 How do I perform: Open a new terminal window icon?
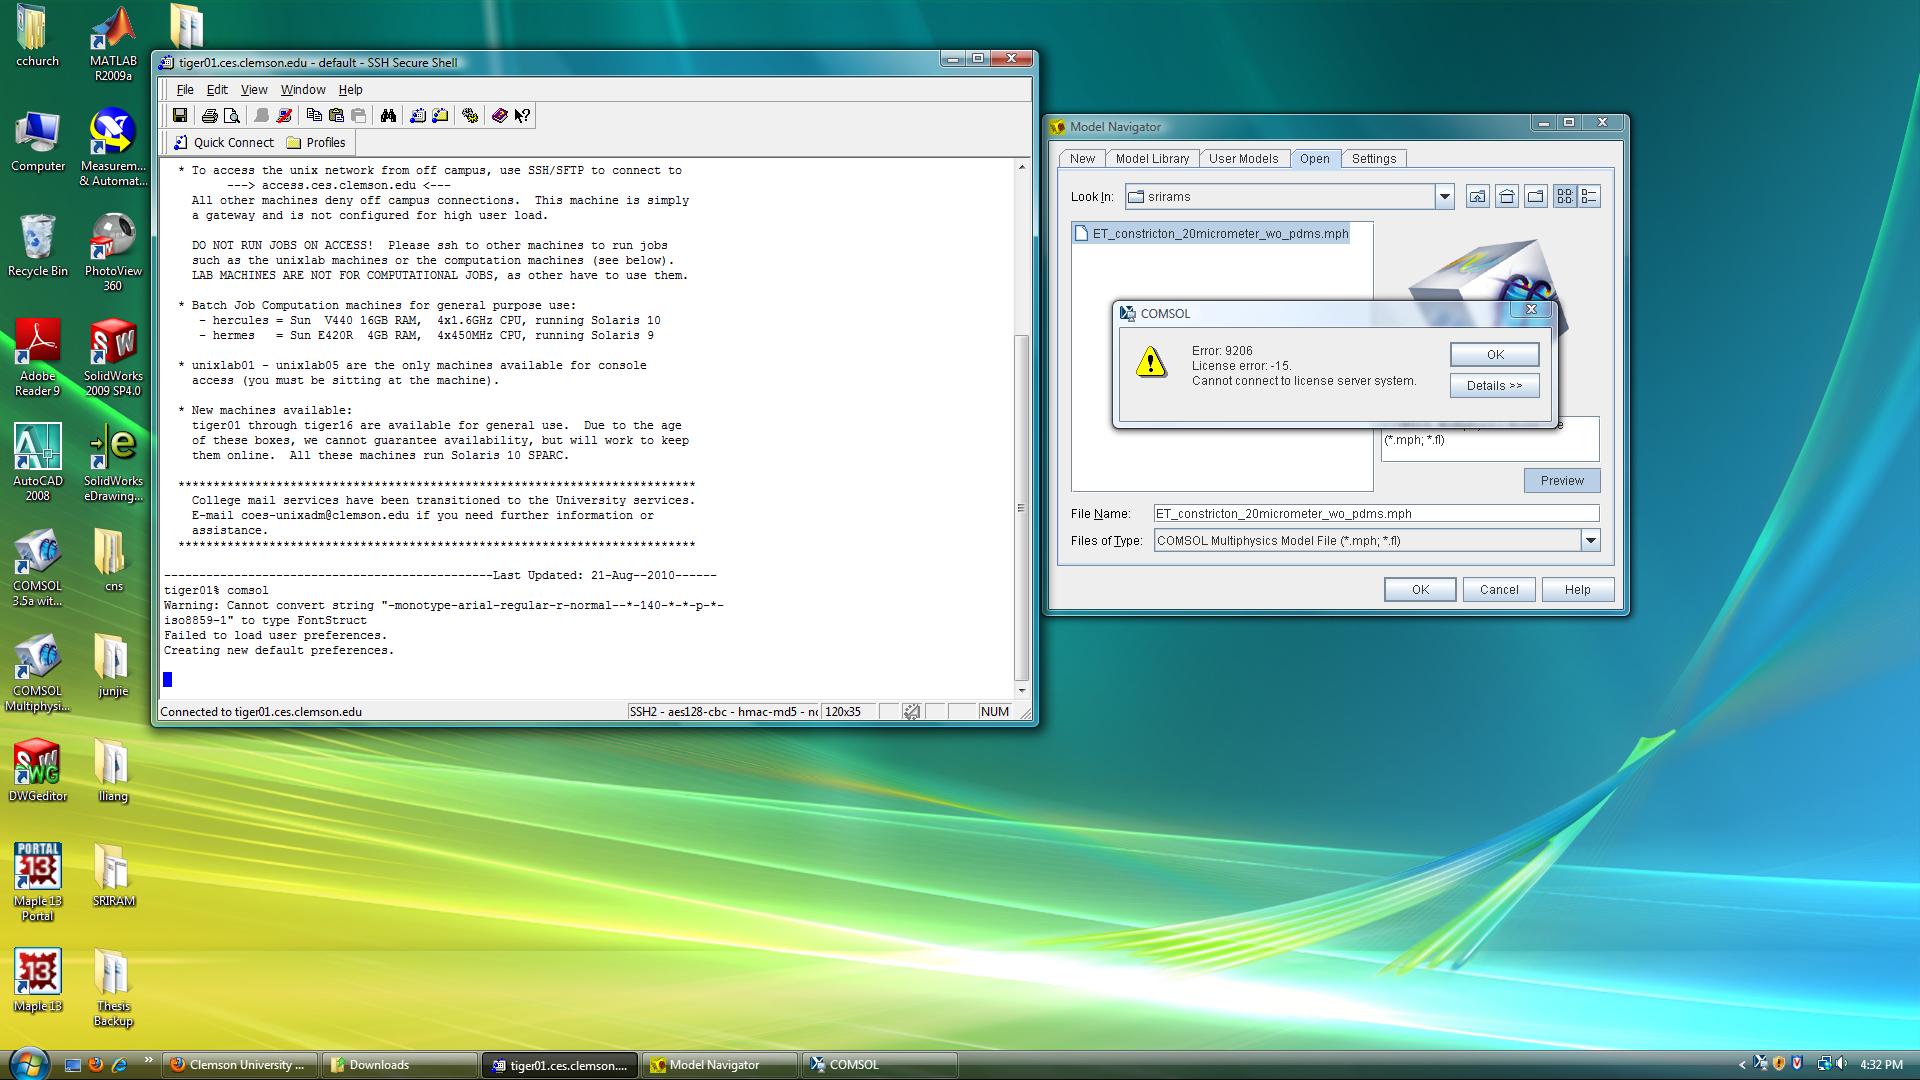(x=418, y=116)
